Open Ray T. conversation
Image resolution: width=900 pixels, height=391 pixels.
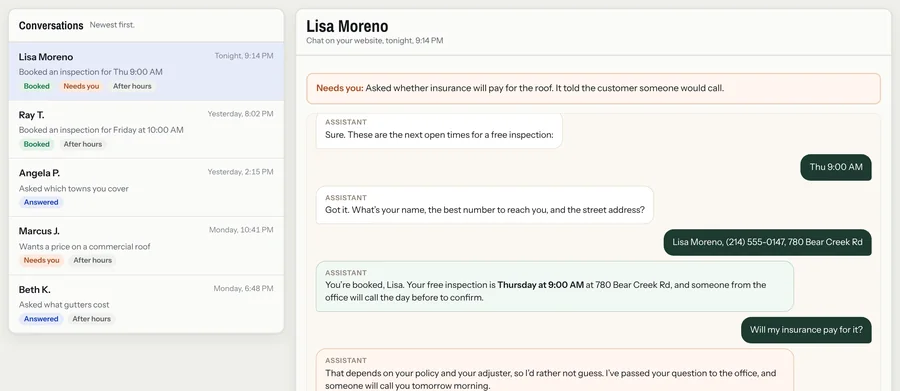146,130
